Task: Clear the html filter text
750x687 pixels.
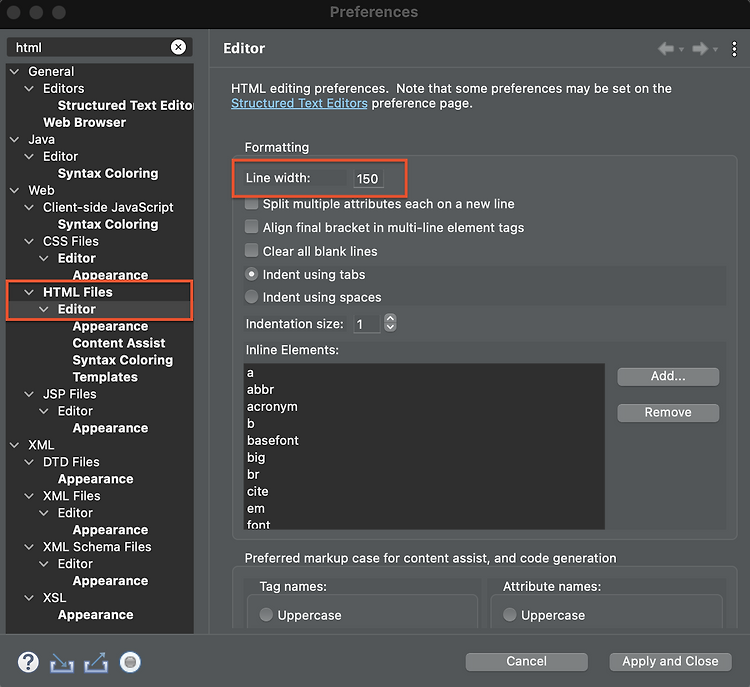Action: pyautogui.click(x=178, y=47)
